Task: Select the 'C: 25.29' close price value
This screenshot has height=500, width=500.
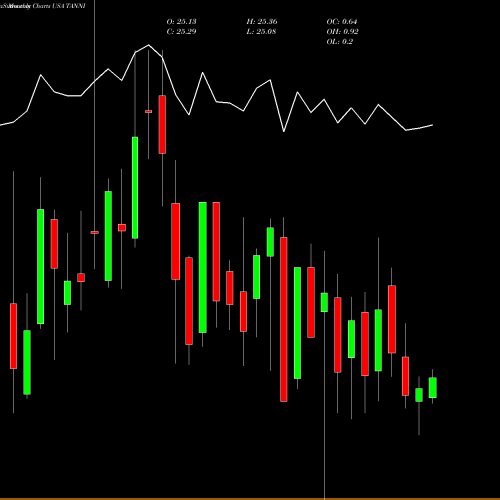Action: coord(181,32)
